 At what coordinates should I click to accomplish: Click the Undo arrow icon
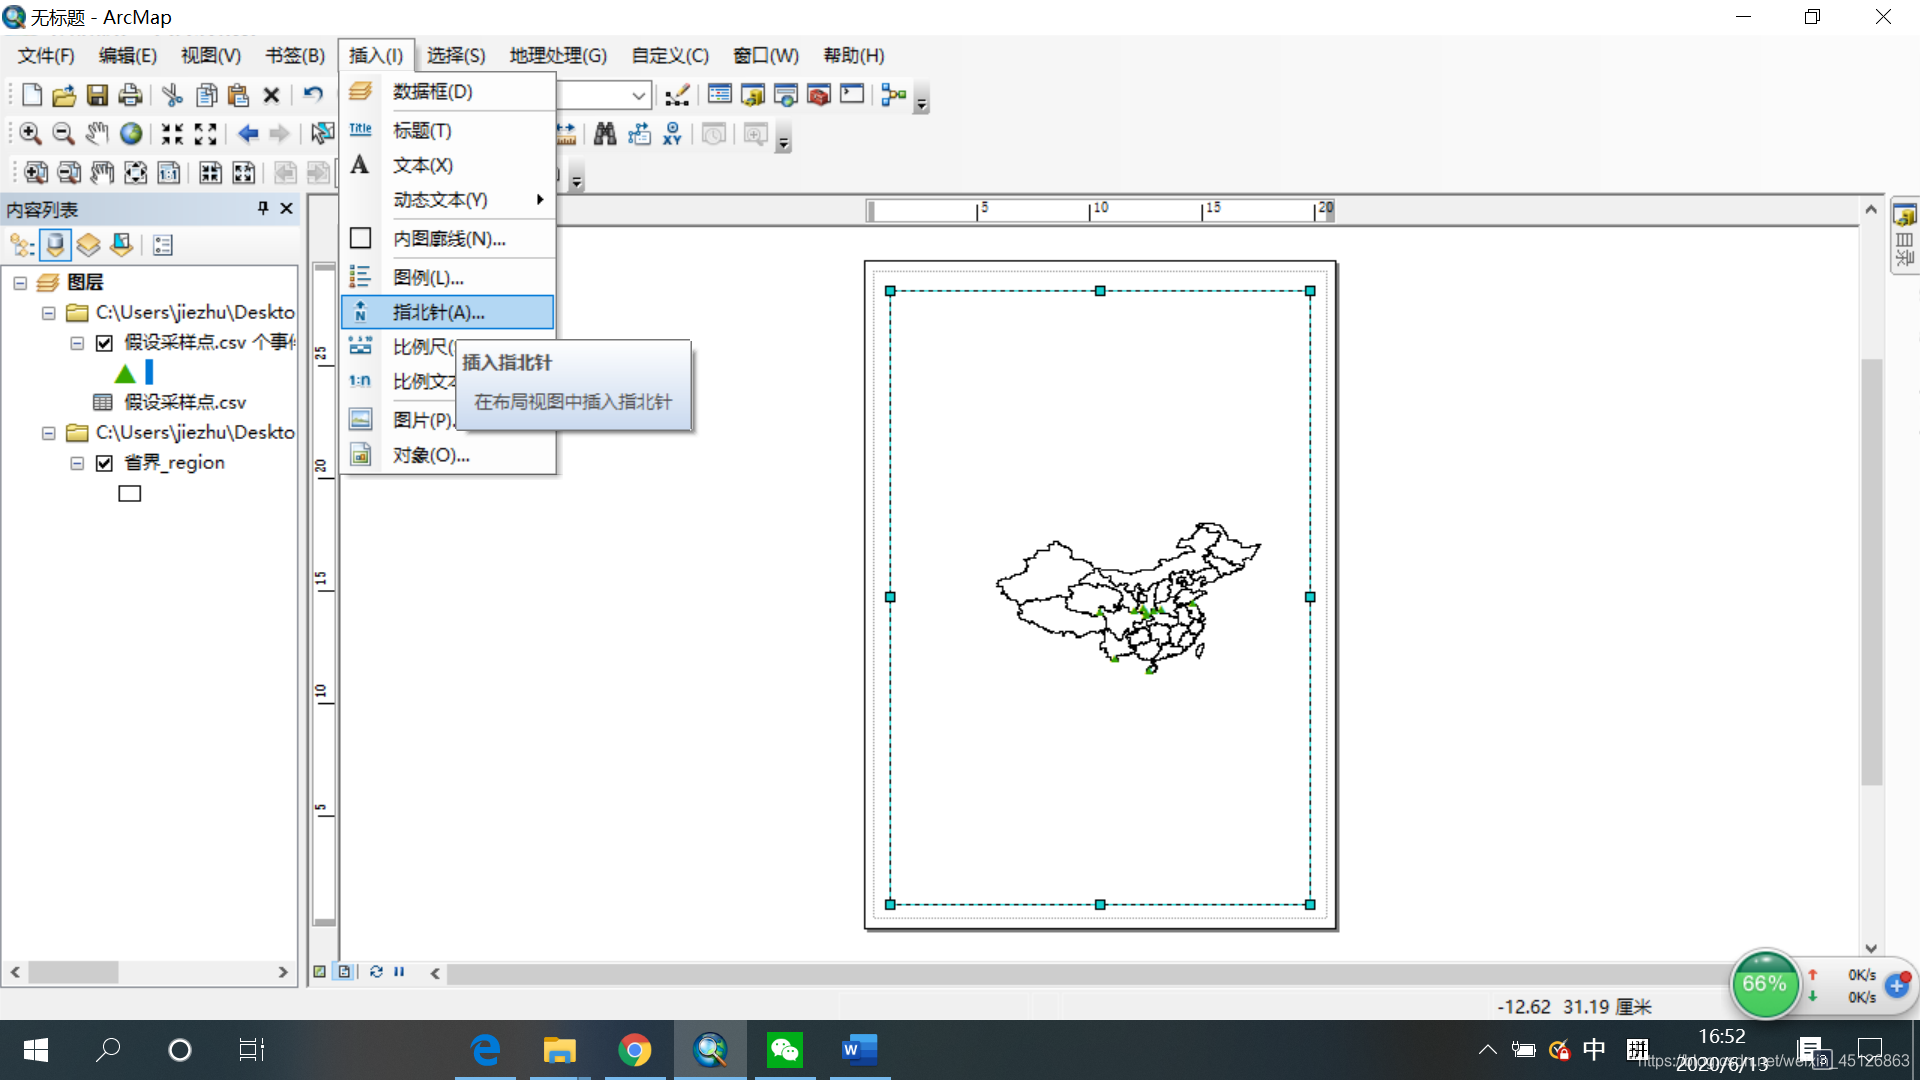313,95
